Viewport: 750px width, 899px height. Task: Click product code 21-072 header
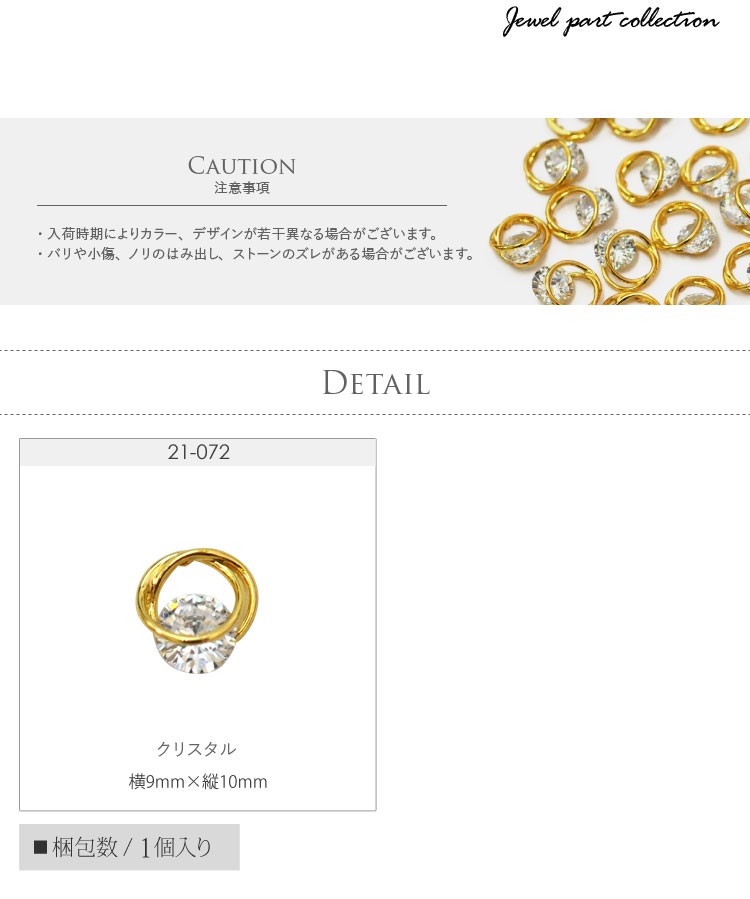[x=198, y=452]
